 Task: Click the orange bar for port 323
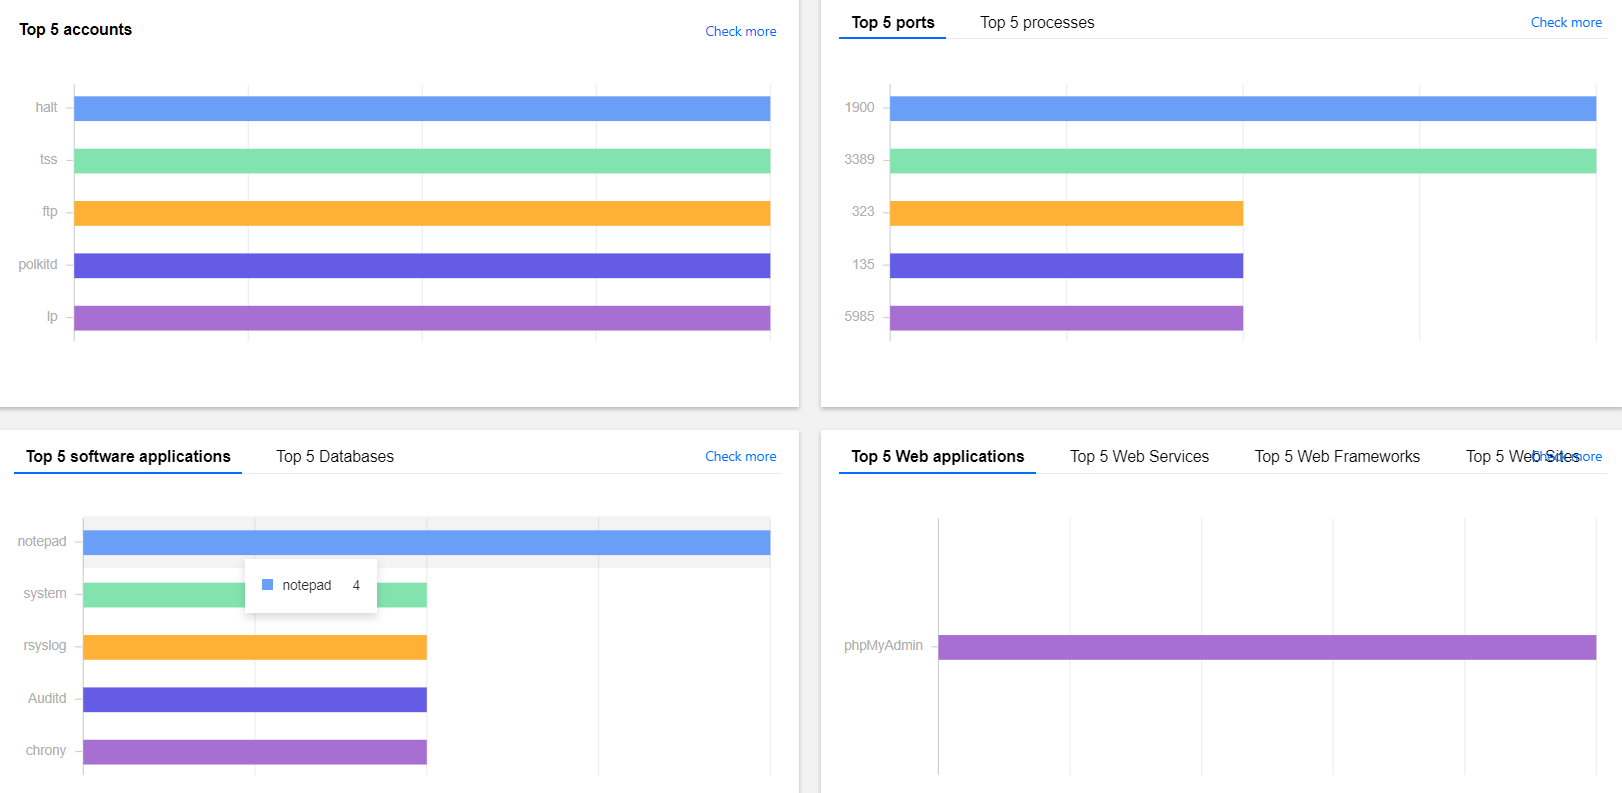1066,213
